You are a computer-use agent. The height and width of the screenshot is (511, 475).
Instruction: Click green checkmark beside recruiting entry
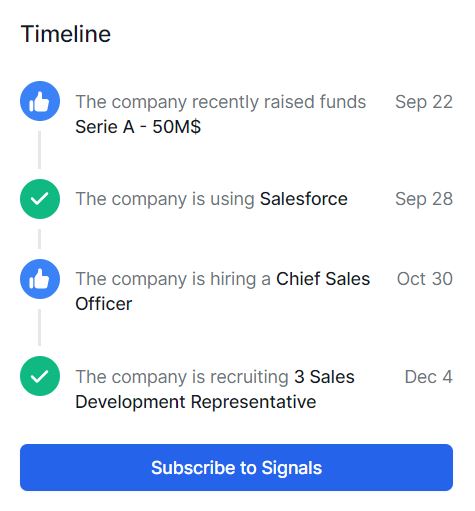click(40, 376)
